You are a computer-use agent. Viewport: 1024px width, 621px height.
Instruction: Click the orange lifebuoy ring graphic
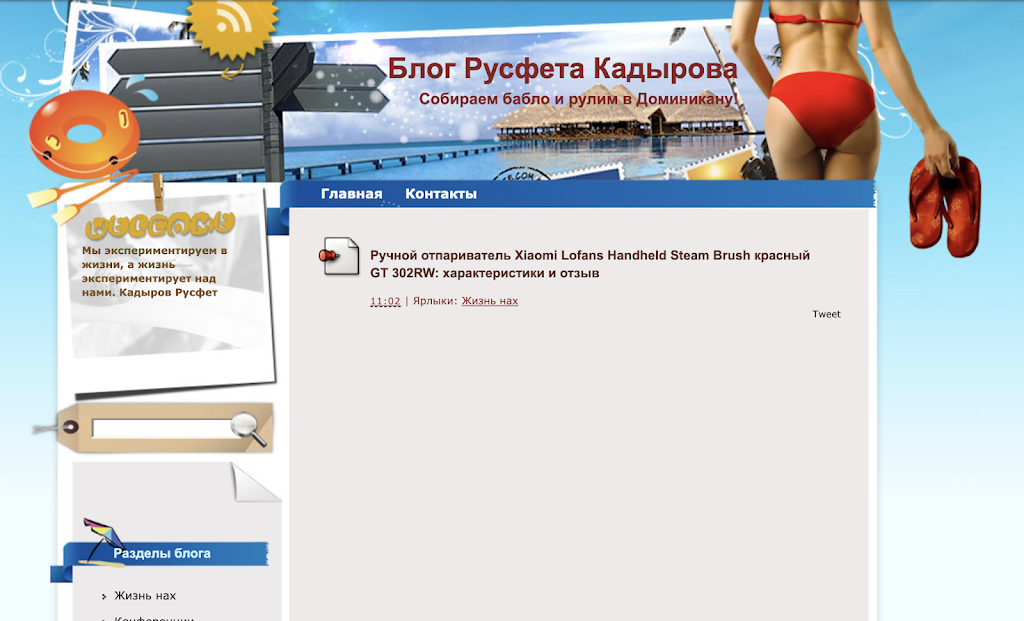82,135
